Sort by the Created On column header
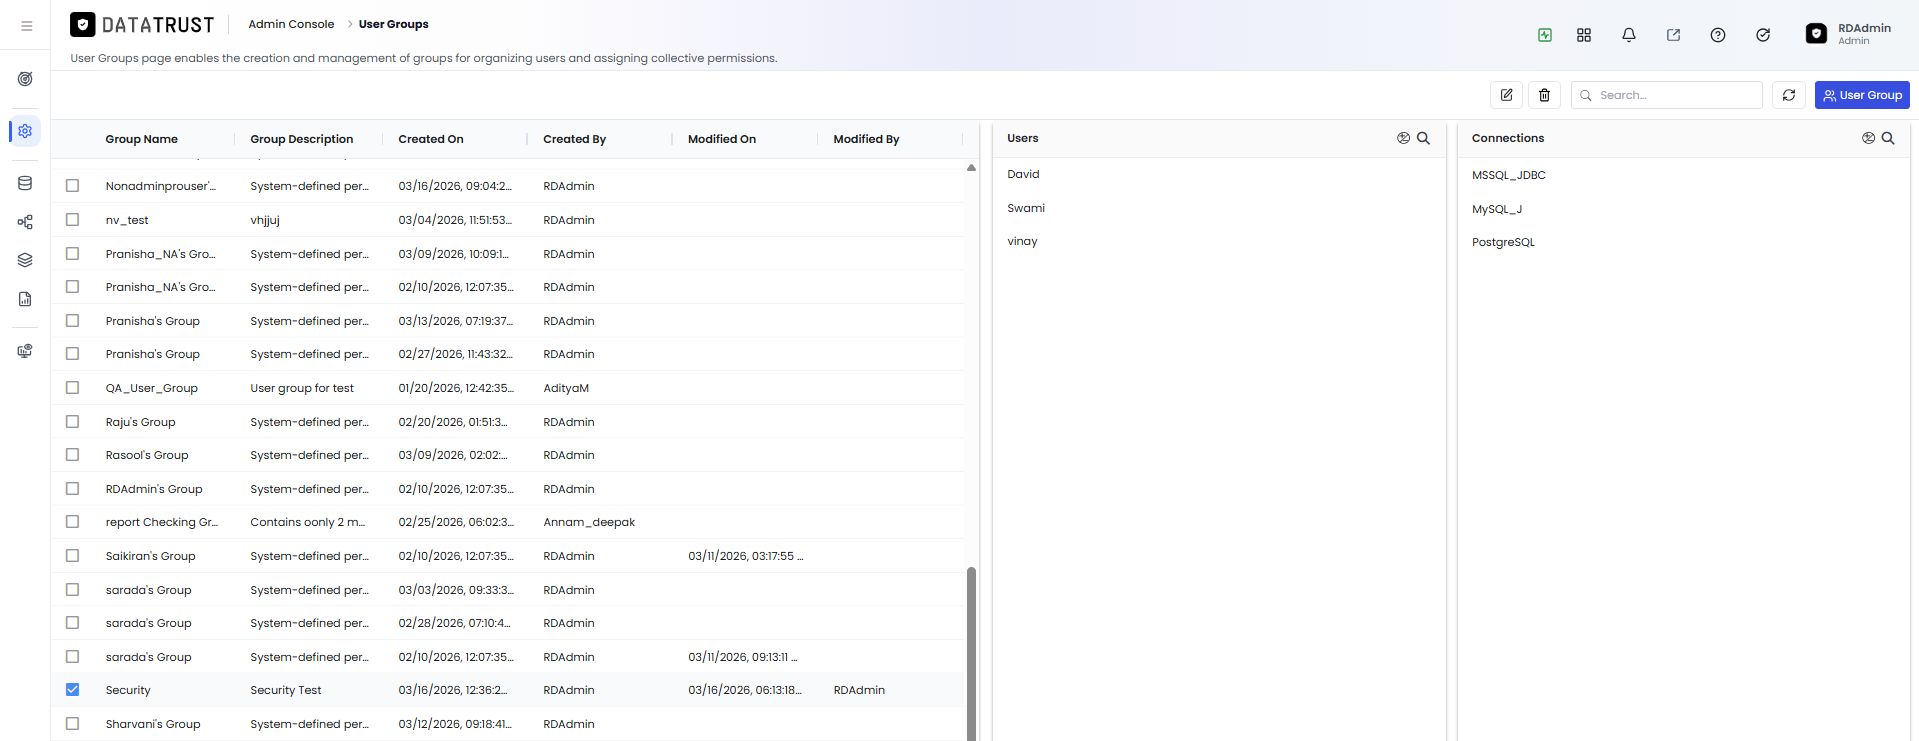This screenshot has height=741, width=1919. (431, 139)
